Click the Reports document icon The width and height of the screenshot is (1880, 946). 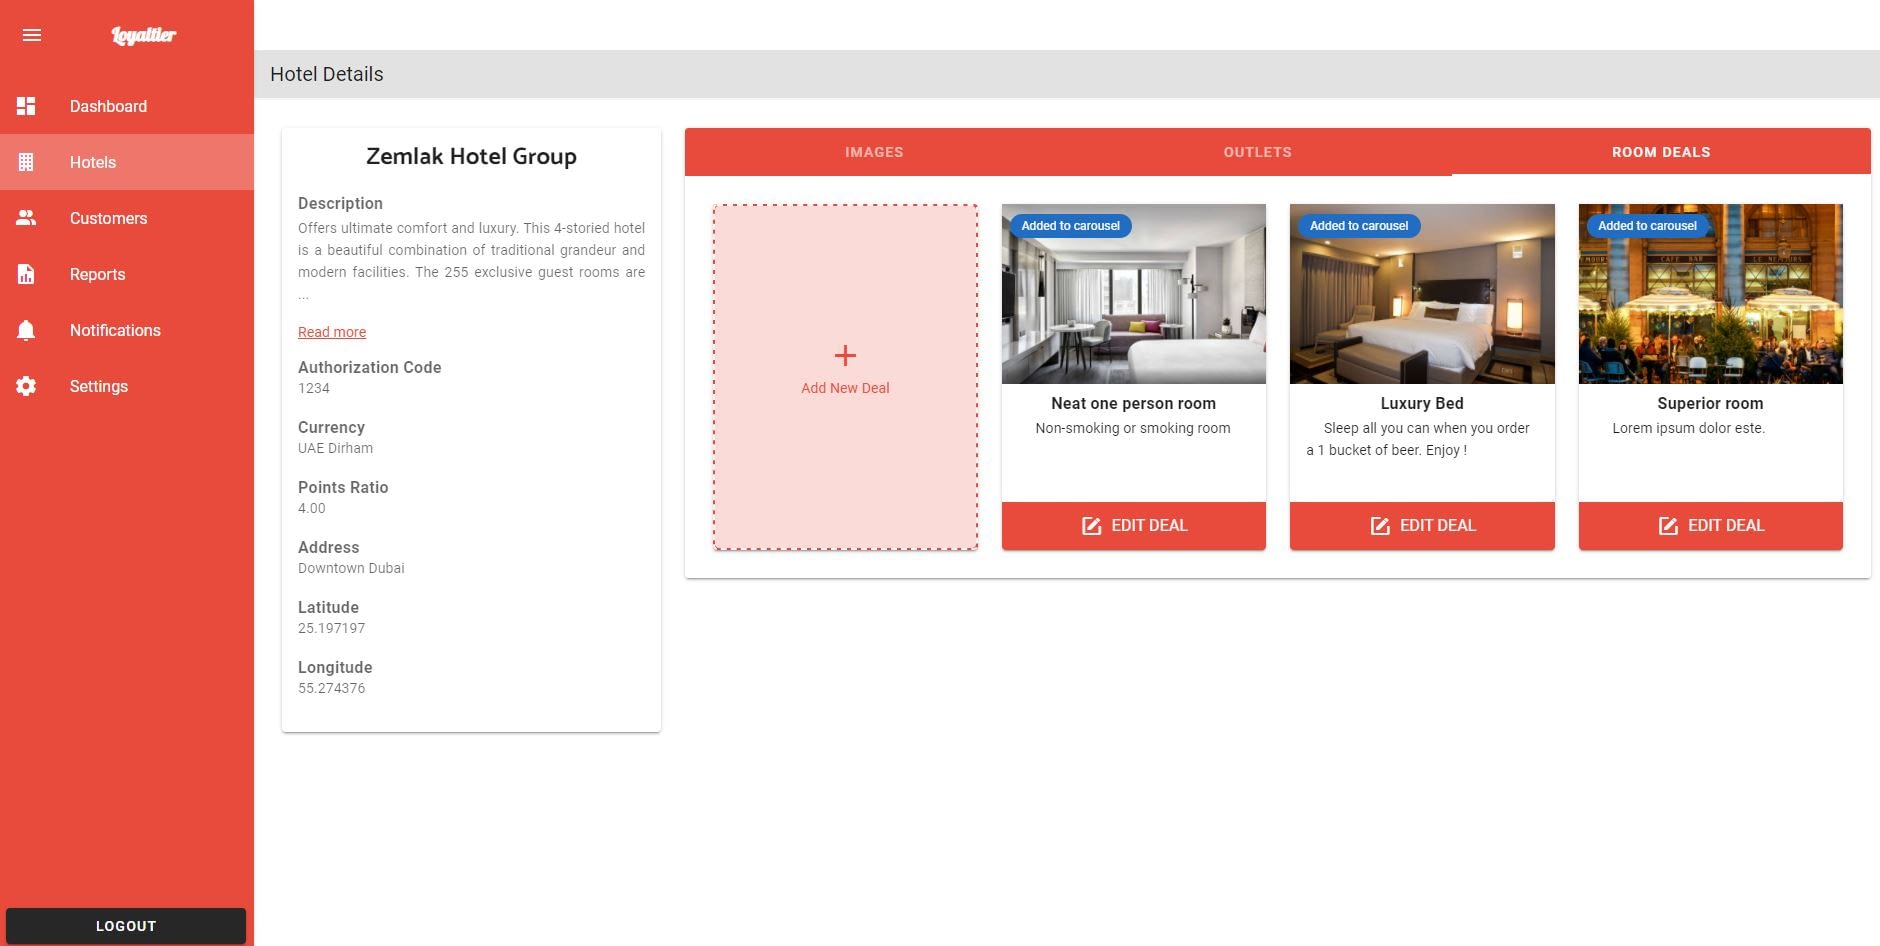click(x=26, y=274)
